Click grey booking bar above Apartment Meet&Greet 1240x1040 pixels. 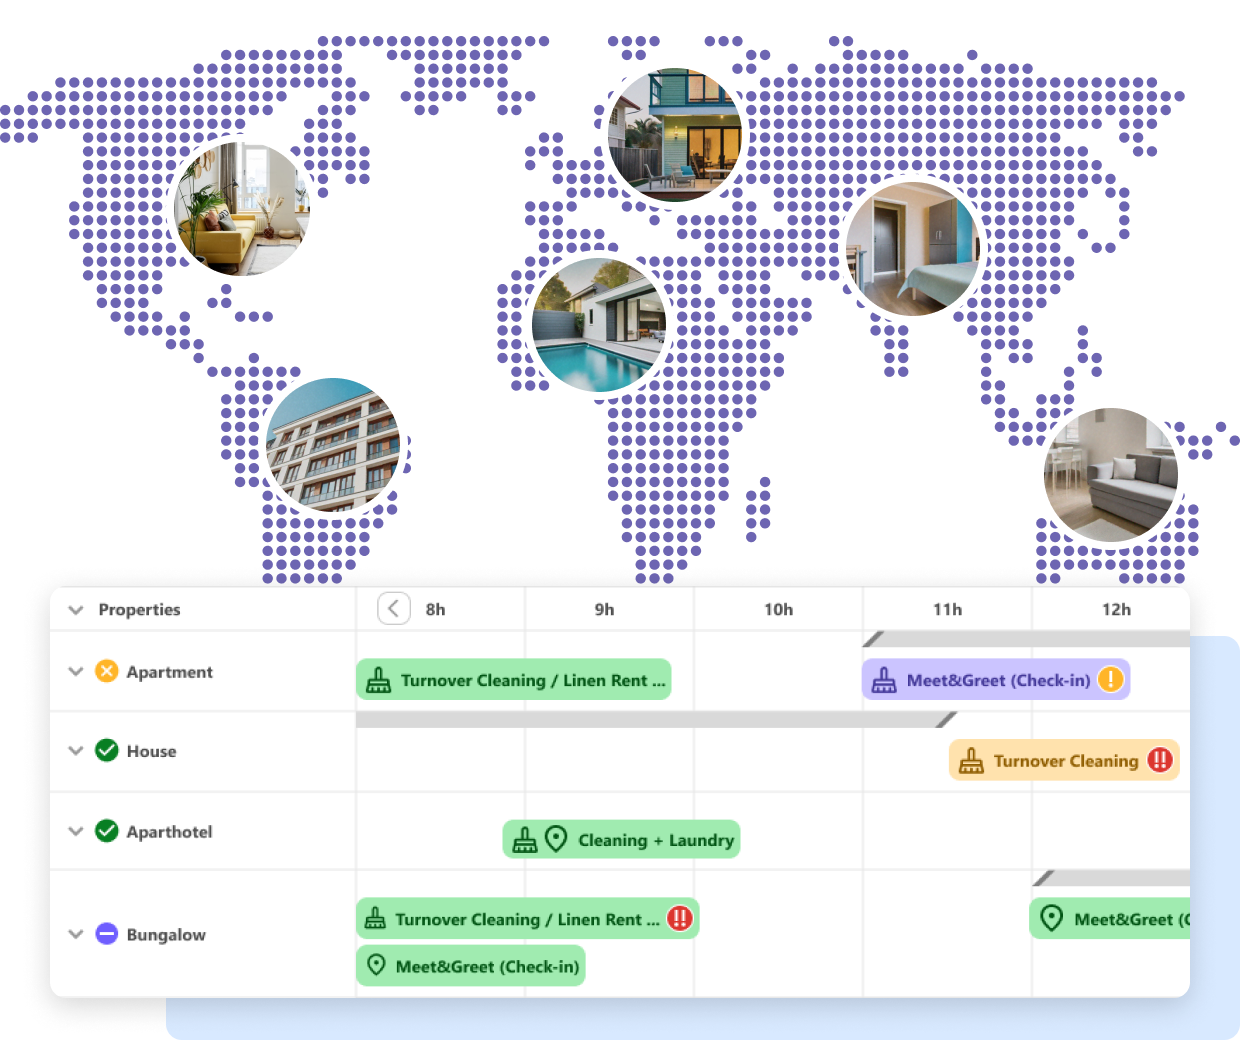[x=1027, y=639]
